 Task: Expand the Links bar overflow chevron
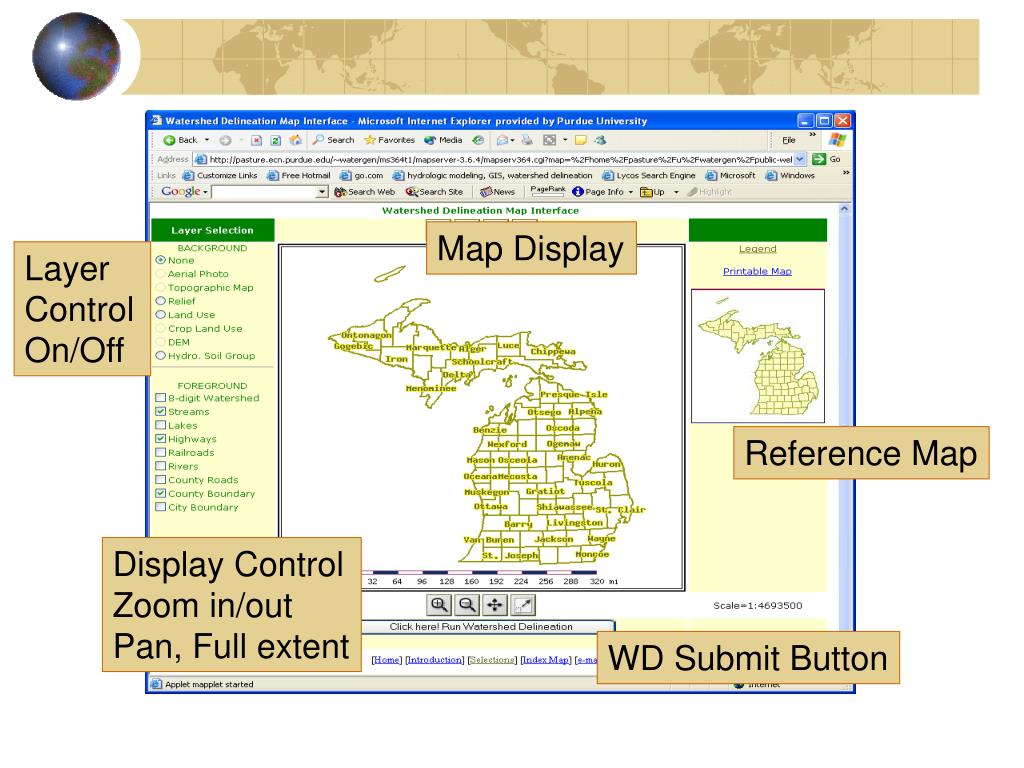pyautogui.click(x=846, y=173)
